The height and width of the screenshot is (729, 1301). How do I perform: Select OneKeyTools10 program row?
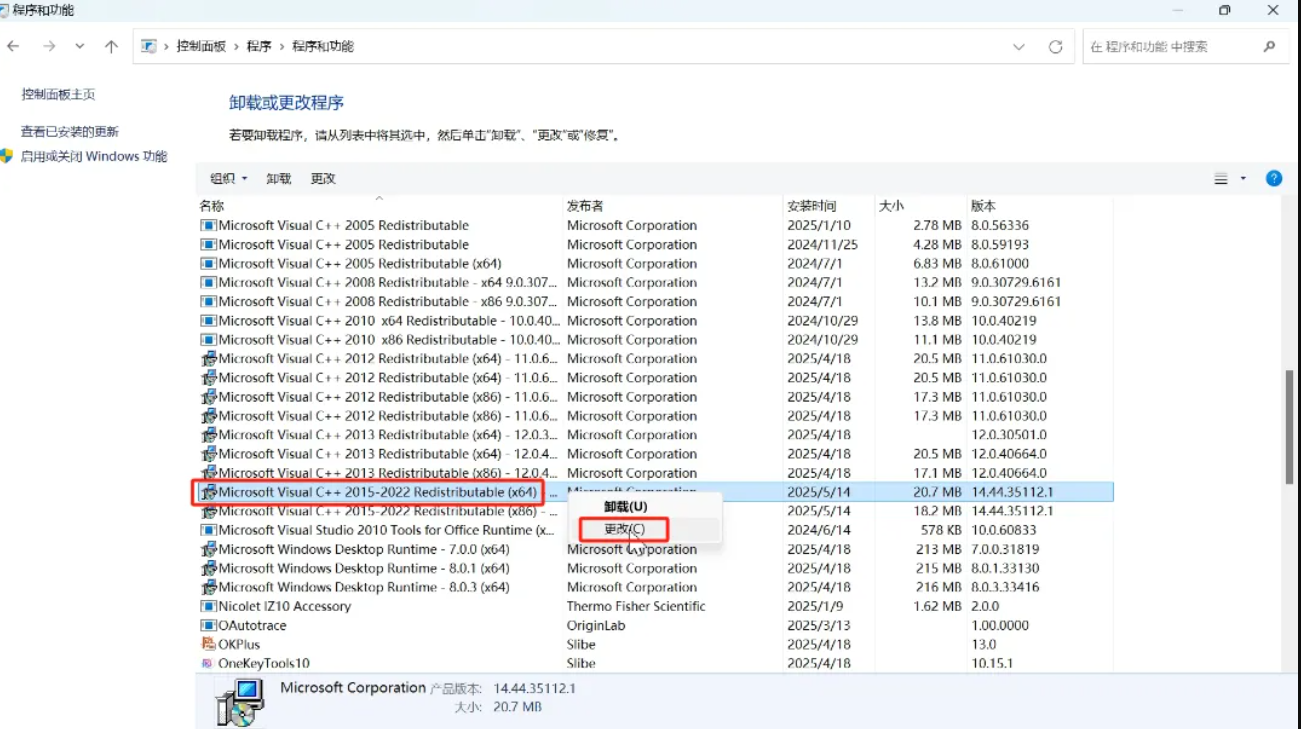point(656,663)
